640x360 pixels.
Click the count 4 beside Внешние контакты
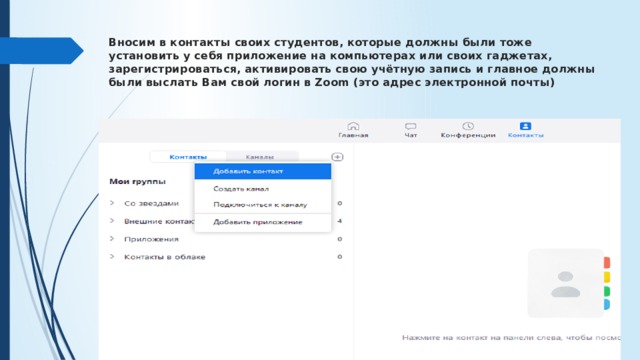(x=340, y=221)
